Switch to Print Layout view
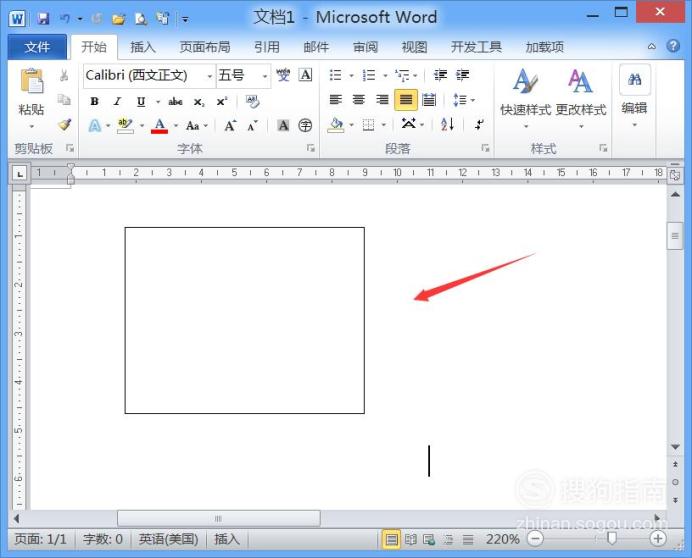This screenshot has height=558, width=692. coord(391,539)
